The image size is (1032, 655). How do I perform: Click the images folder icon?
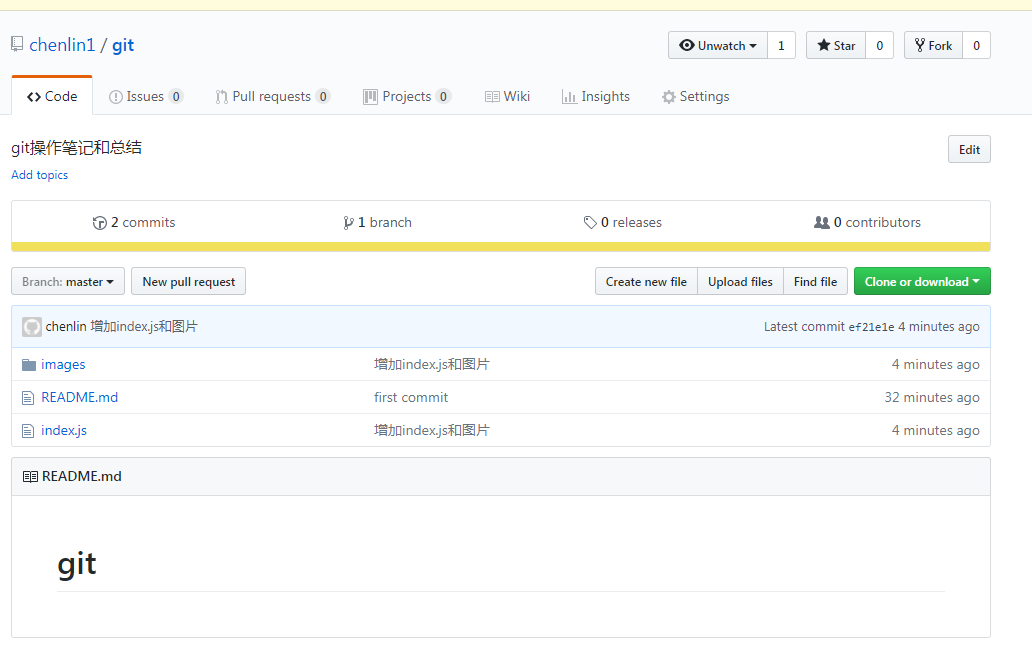point(28,365)
